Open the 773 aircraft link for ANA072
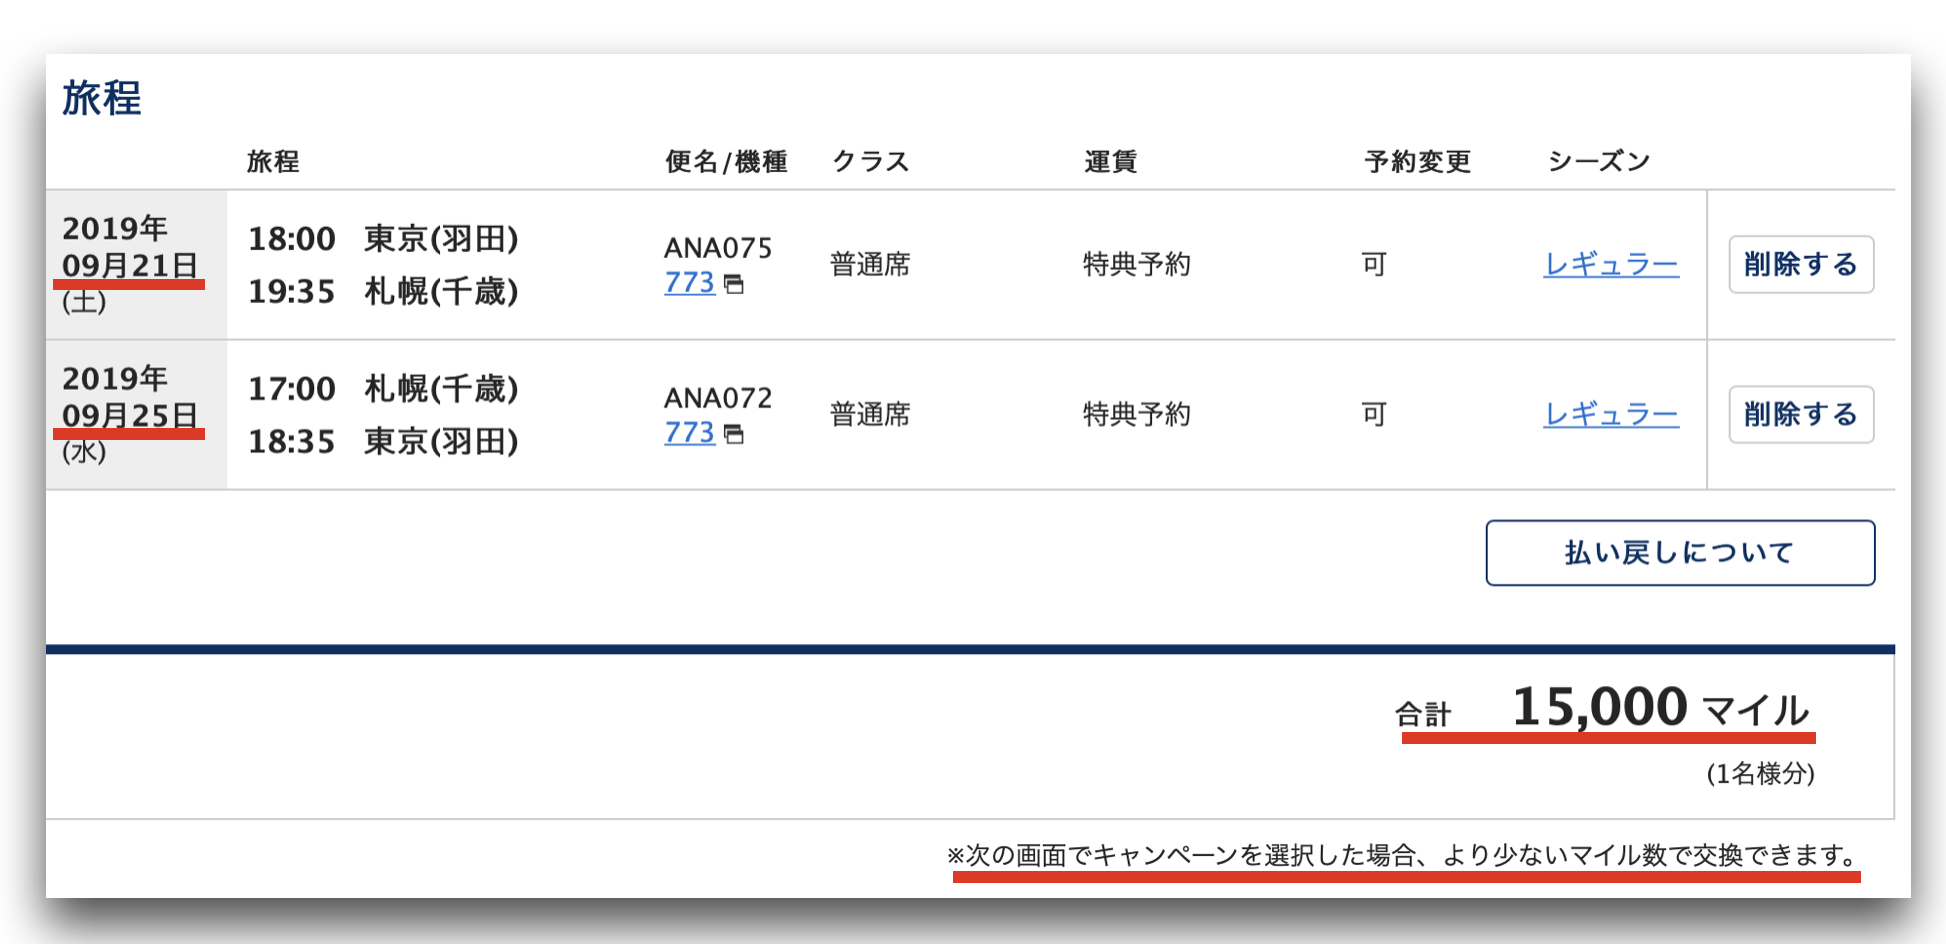This screenshot has width=1946, height=944. coord(690,433)
